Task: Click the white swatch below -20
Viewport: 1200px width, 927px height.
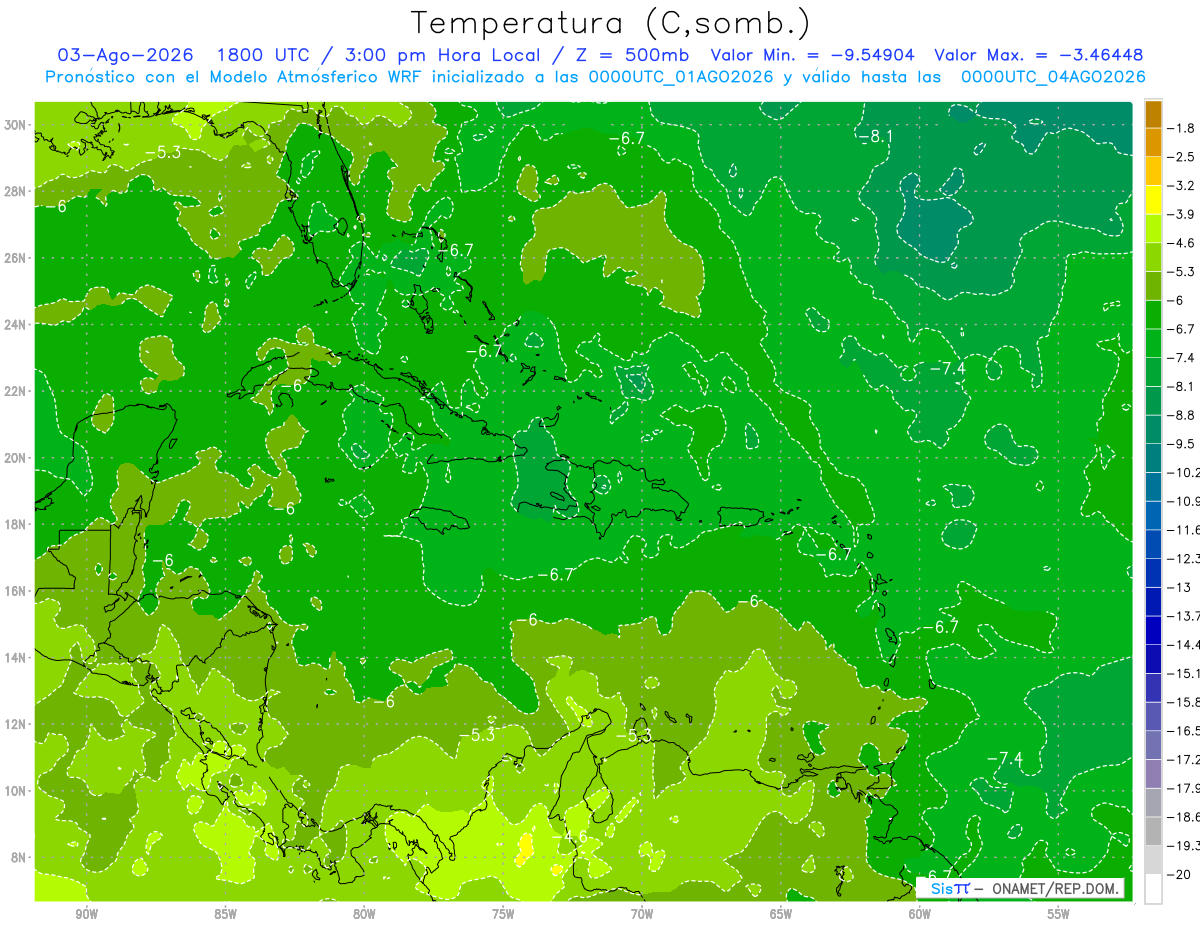Action: pyautogui.click(x=1153, y=888)
